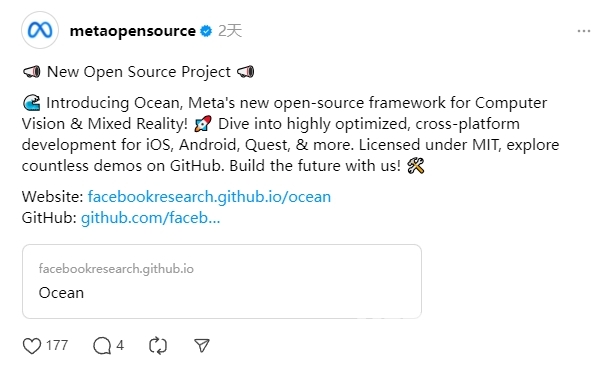Click the New Open Source Project headline
This screenshot has height=367, width=606.
tap(139, 72)
